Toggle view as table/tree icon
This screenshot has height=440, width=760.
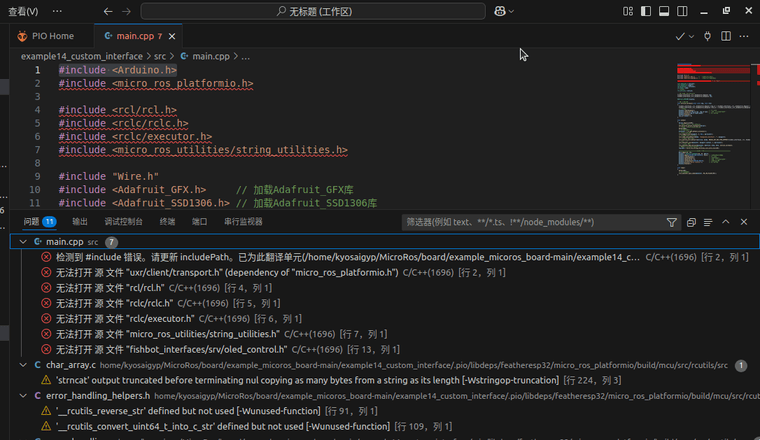click(708, 222)
